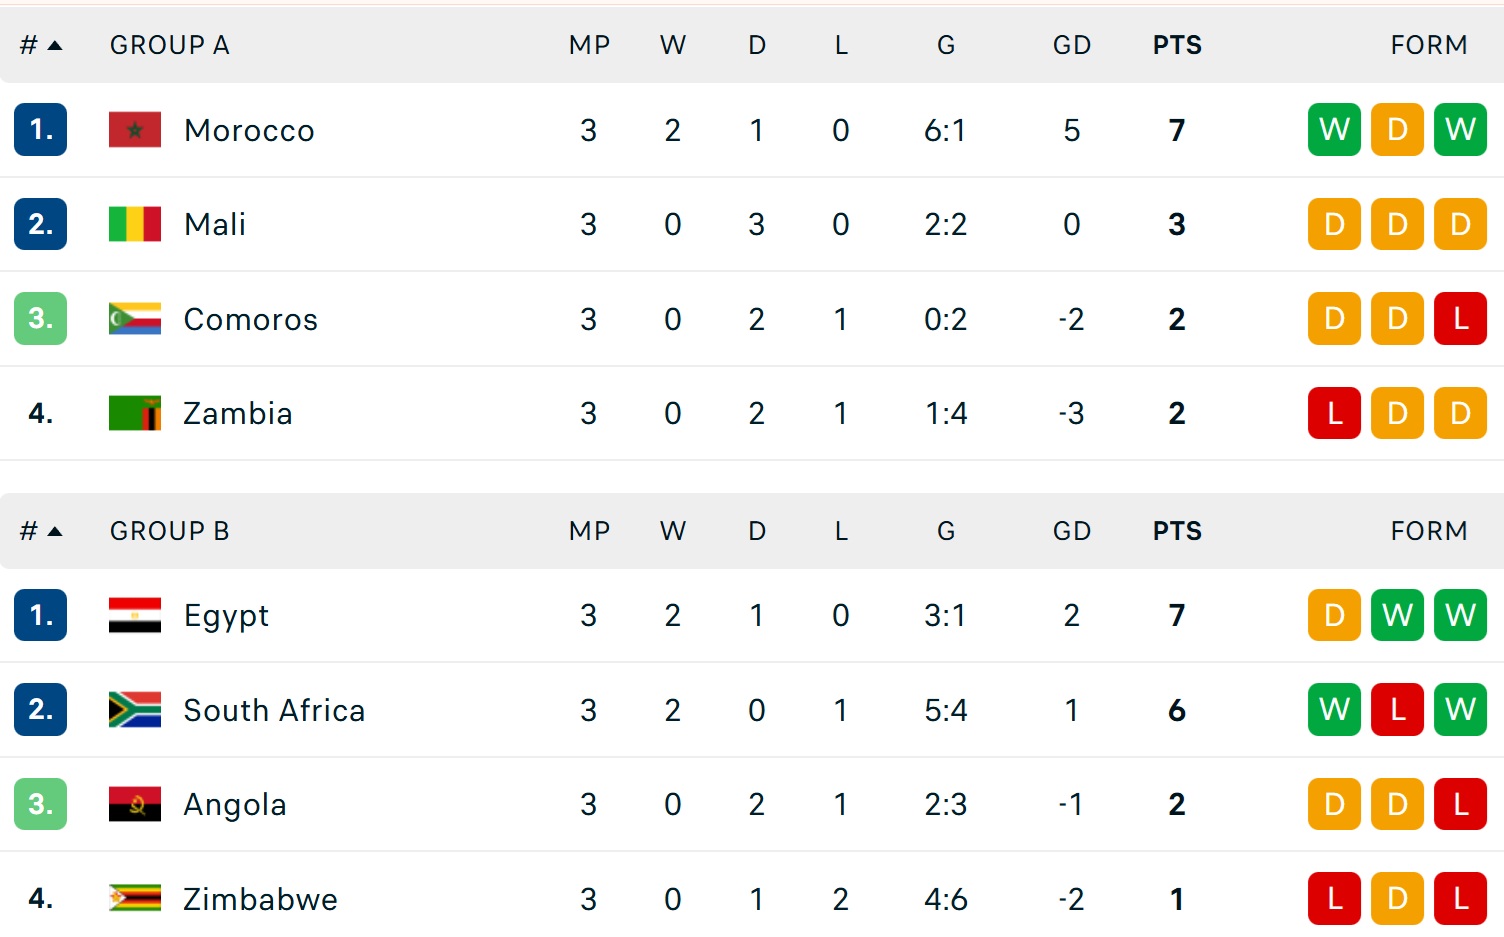1504x937 pixels.
Task: Click Egypt's orange D form badge
Action: tap(1334, 615)
